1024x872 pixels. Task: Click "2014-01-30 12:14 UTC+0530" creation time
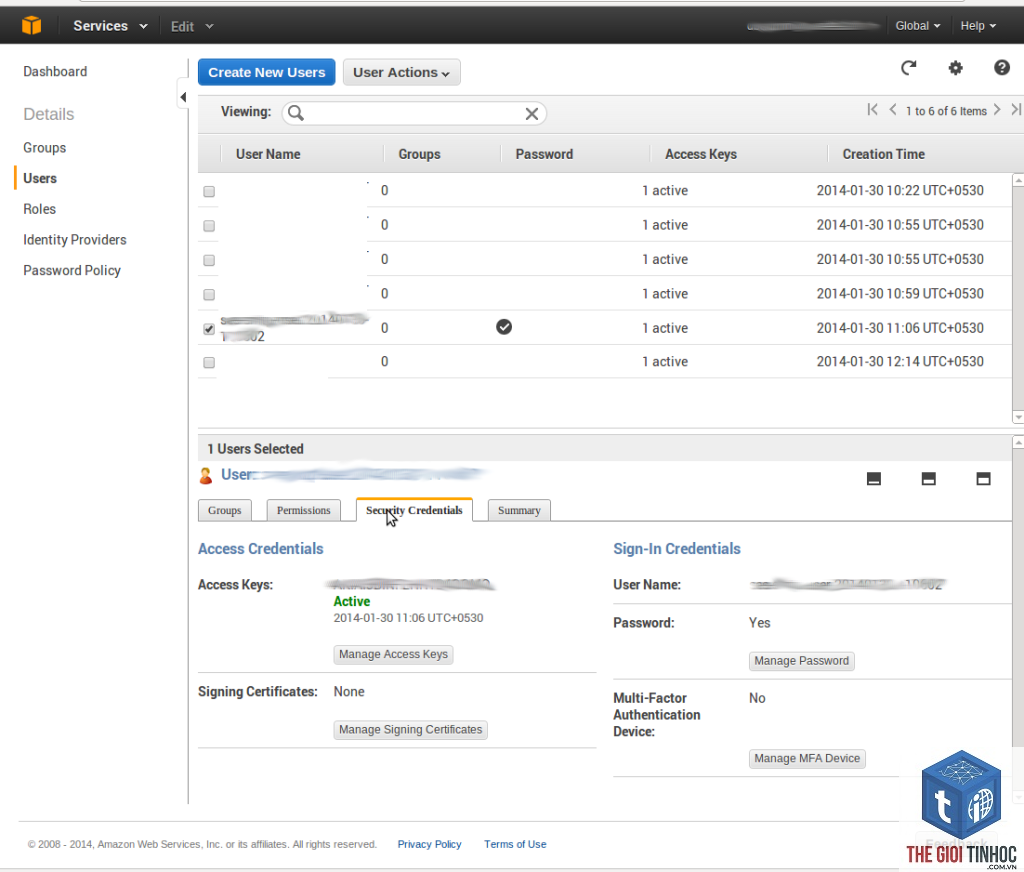click(x=900, y=361)
